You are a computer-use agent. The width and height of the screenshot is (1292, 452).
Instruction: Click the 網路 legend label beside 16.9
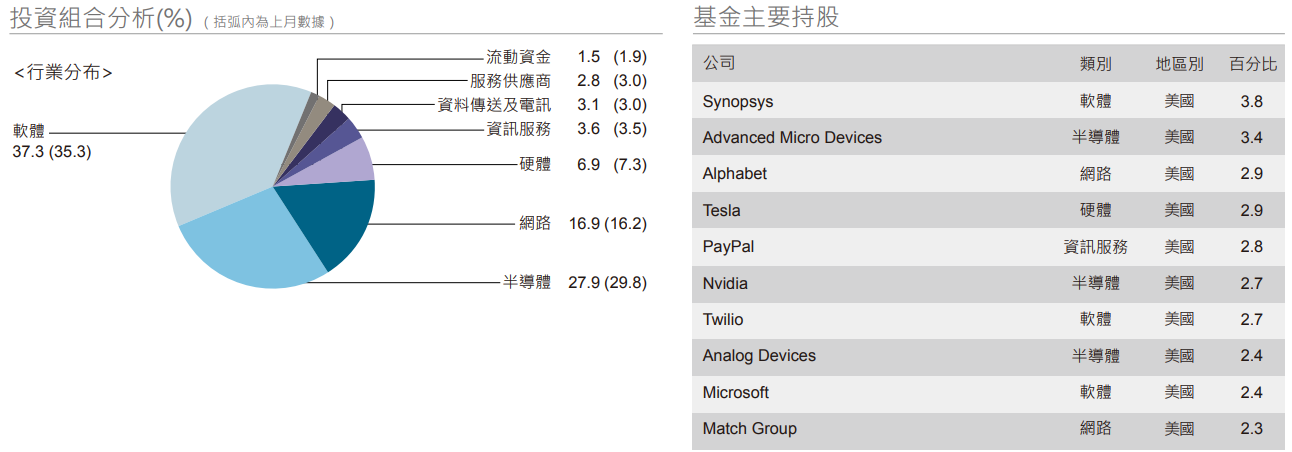[535, 223]
